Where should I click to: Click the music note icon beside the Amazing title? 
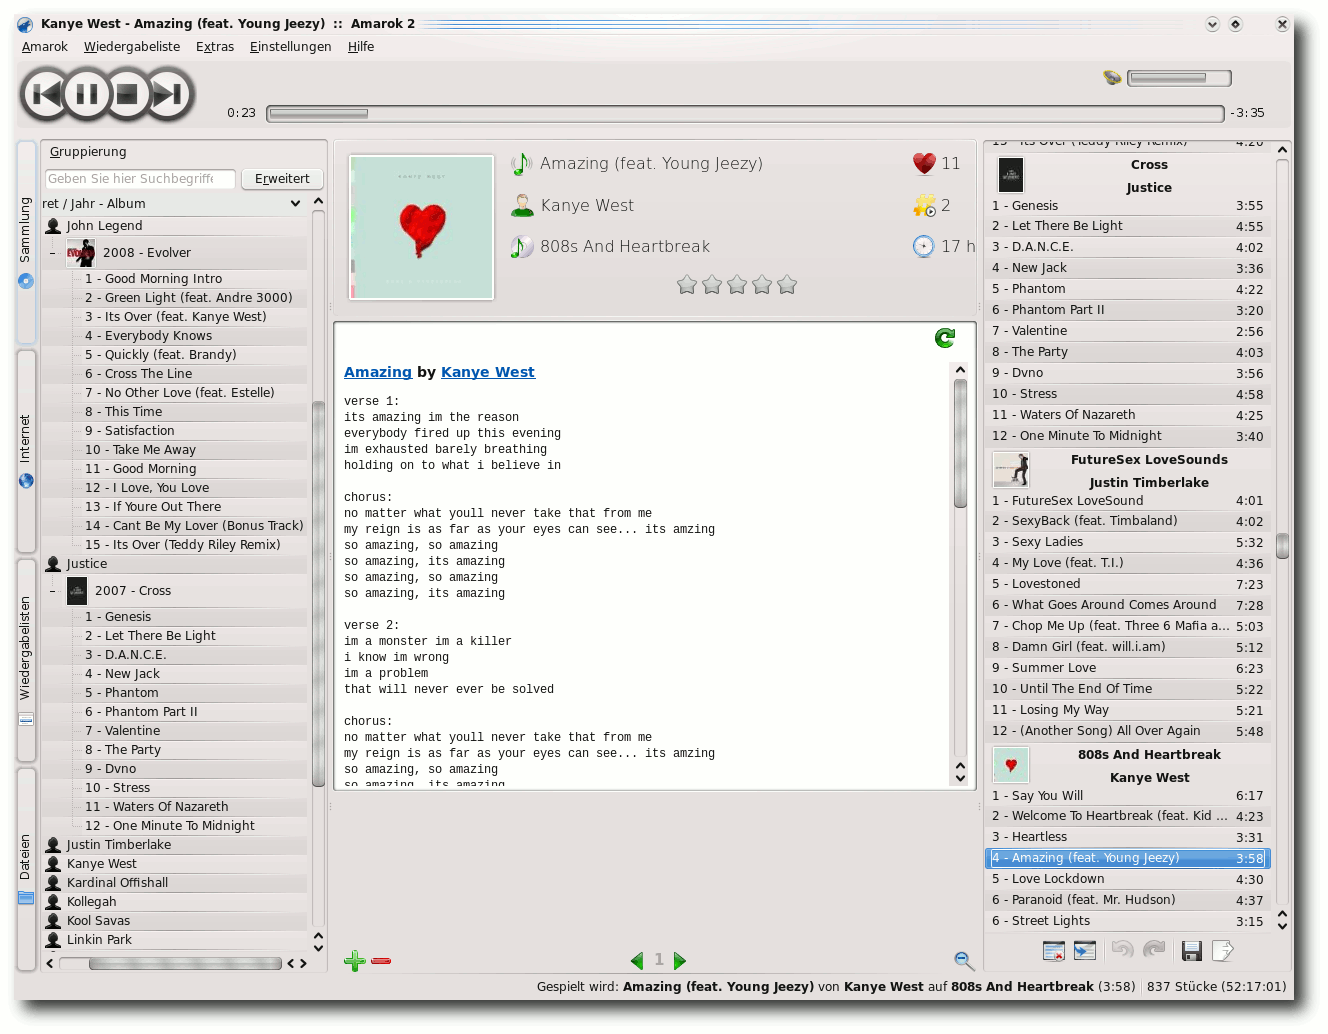tap(521, 163)
